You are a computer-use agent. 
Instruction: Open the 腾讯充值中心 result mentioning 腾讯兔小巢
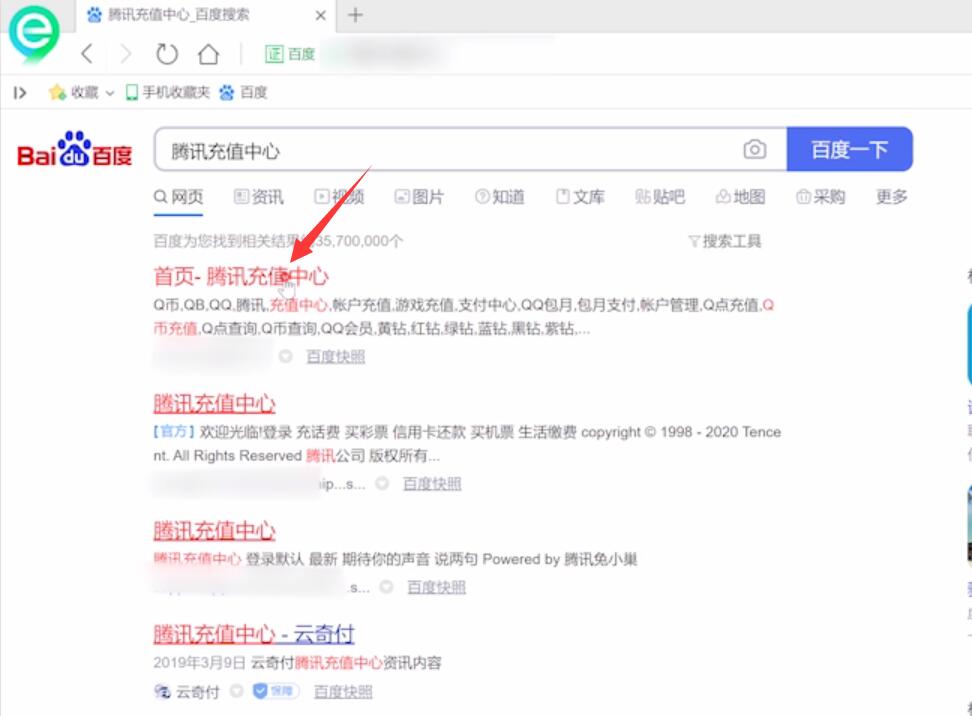(214, 531)
